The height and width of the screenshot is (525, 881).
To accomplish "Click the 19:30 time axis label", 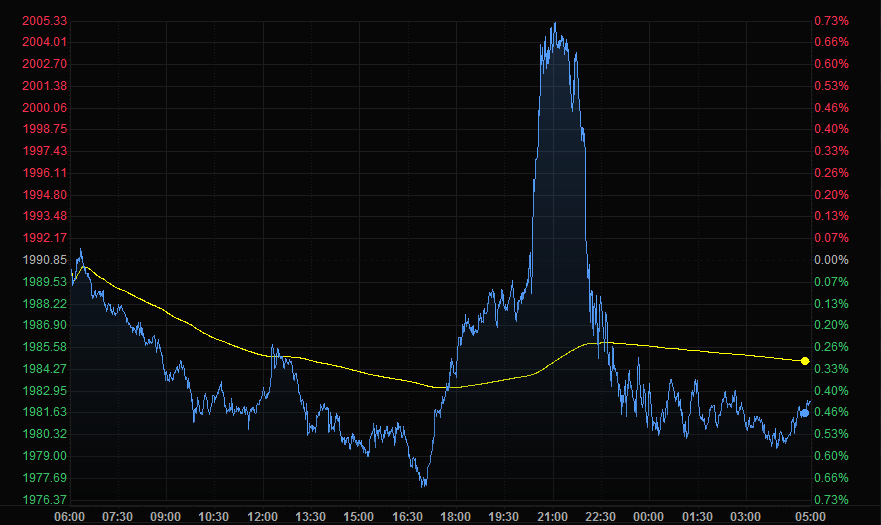I will pos(504,517).
